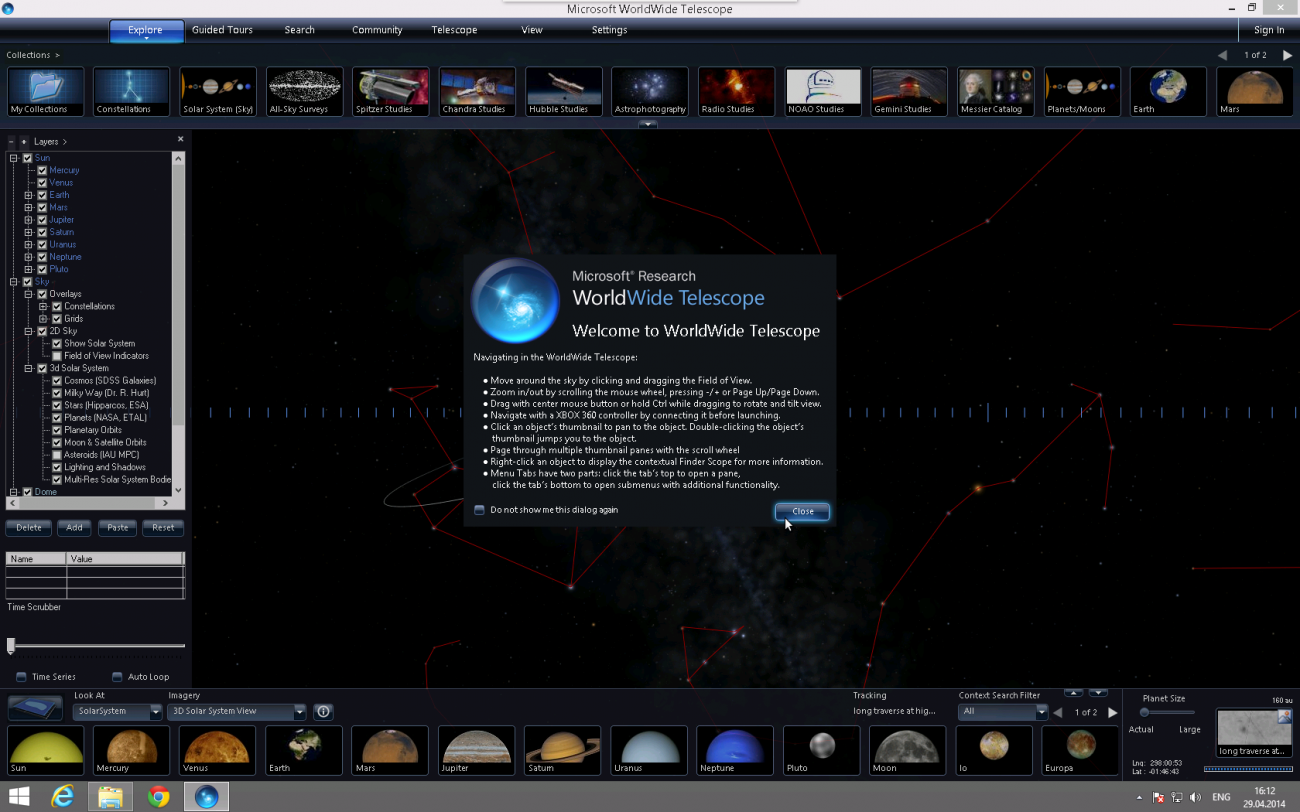Open the Astrophotography collection
Image resolution: width=1300 pixels, height=812 pixels.
[650, 92]
